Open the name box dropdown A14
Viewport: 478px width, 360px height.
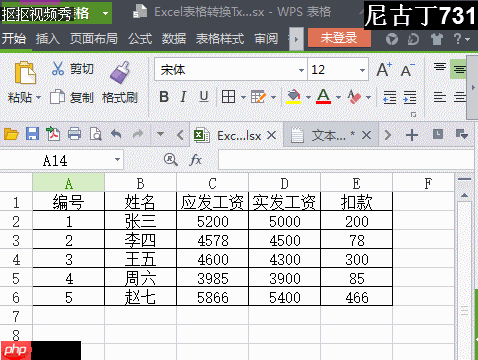click(x=117, y=160)
